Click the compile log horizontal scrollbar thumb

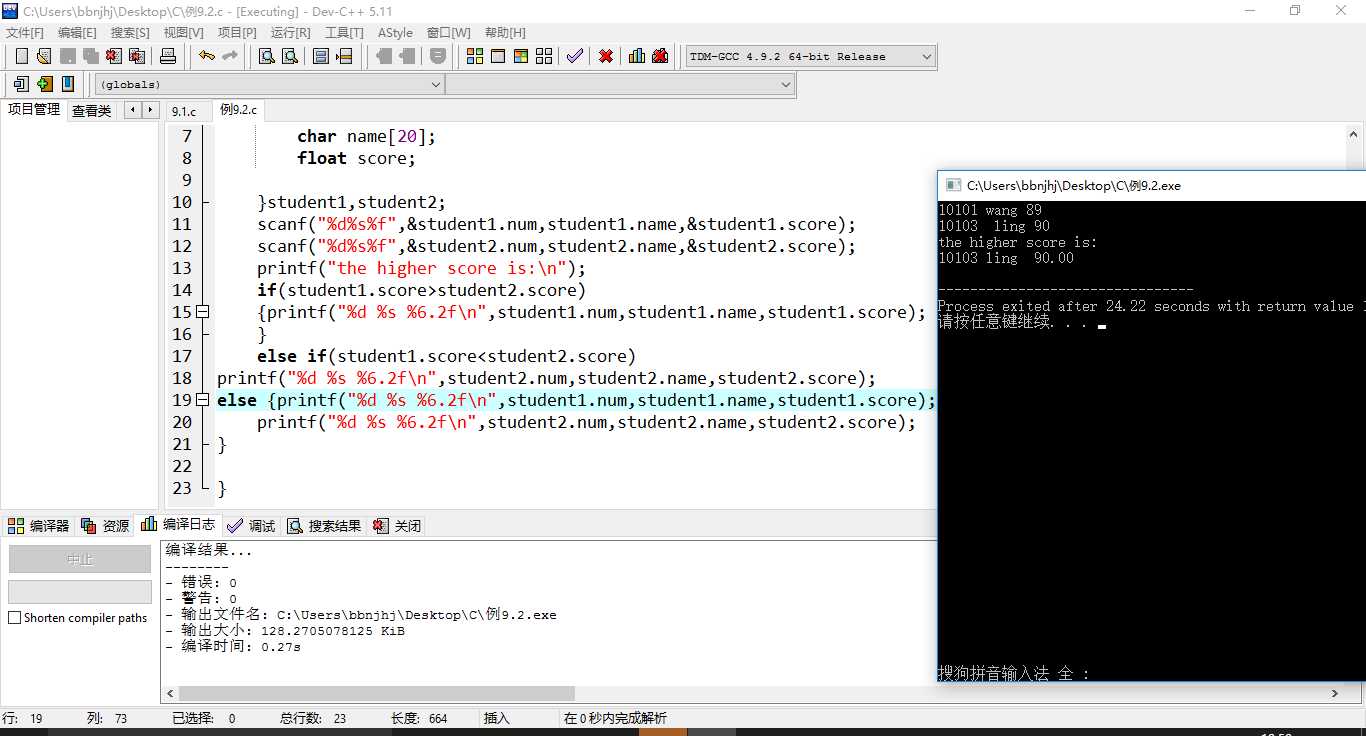pyautogui.click(x=377, y=693)
